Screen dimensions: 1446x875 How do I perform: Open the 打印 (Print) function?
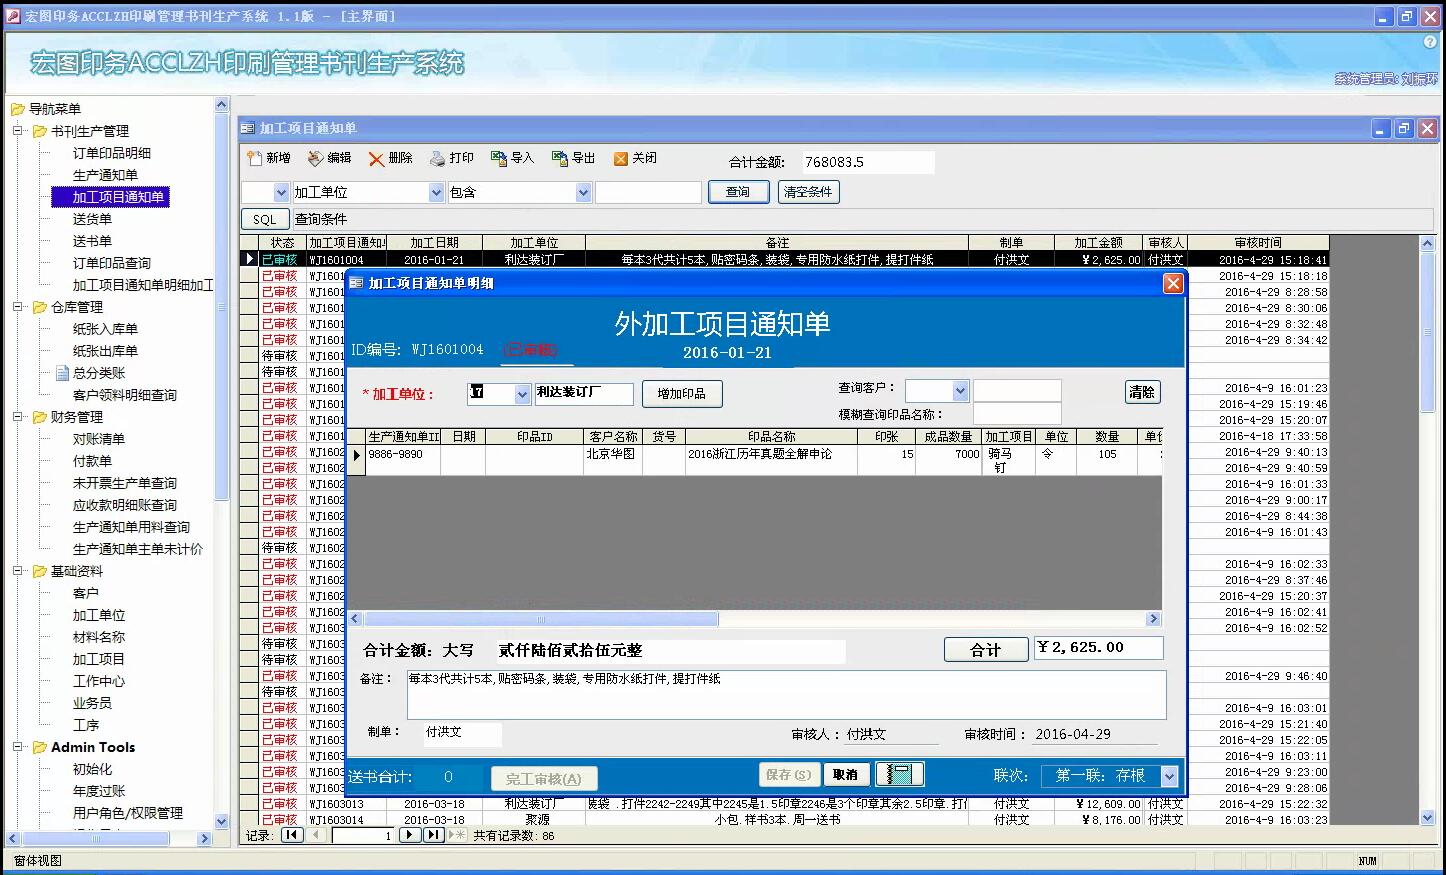pos(450,157)
